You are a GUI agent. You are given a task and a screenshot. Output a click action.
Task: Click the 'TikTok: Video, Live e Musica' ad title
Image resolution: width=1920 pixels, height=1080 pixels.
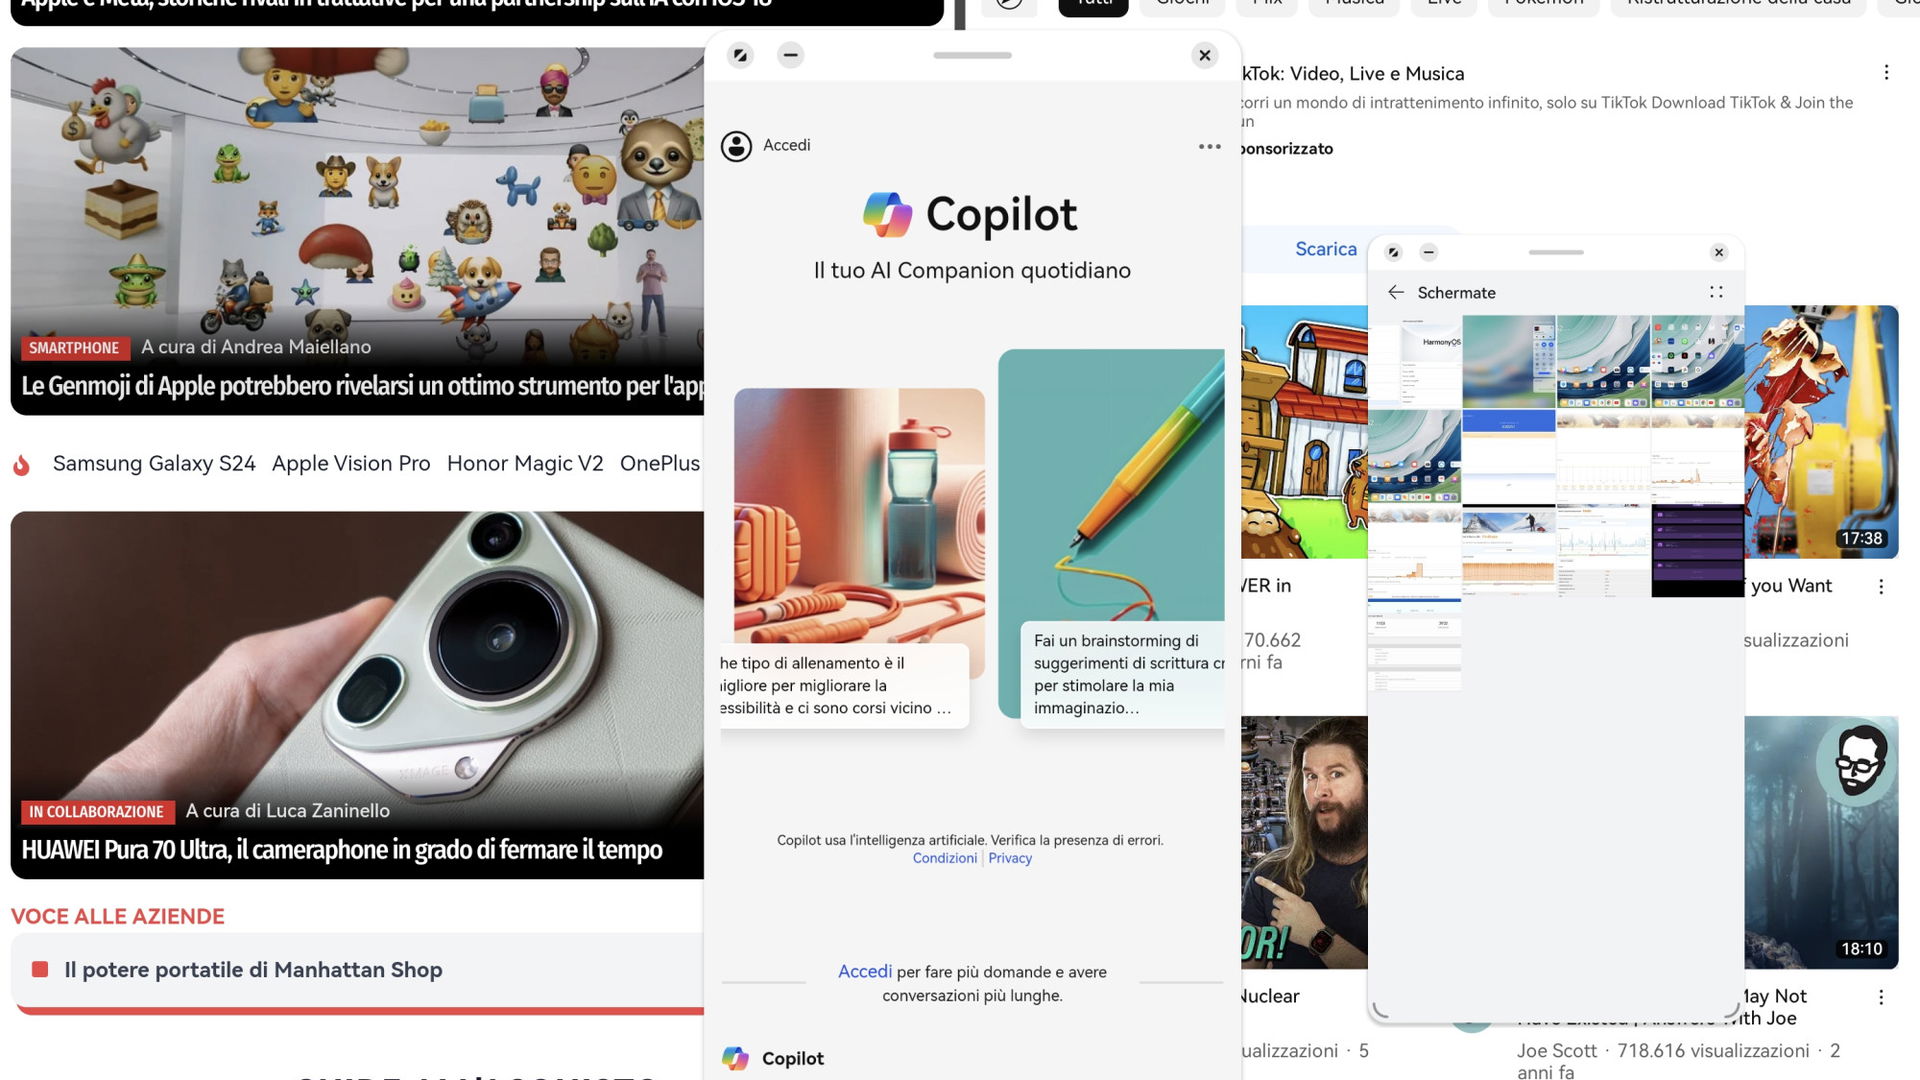1353,73
